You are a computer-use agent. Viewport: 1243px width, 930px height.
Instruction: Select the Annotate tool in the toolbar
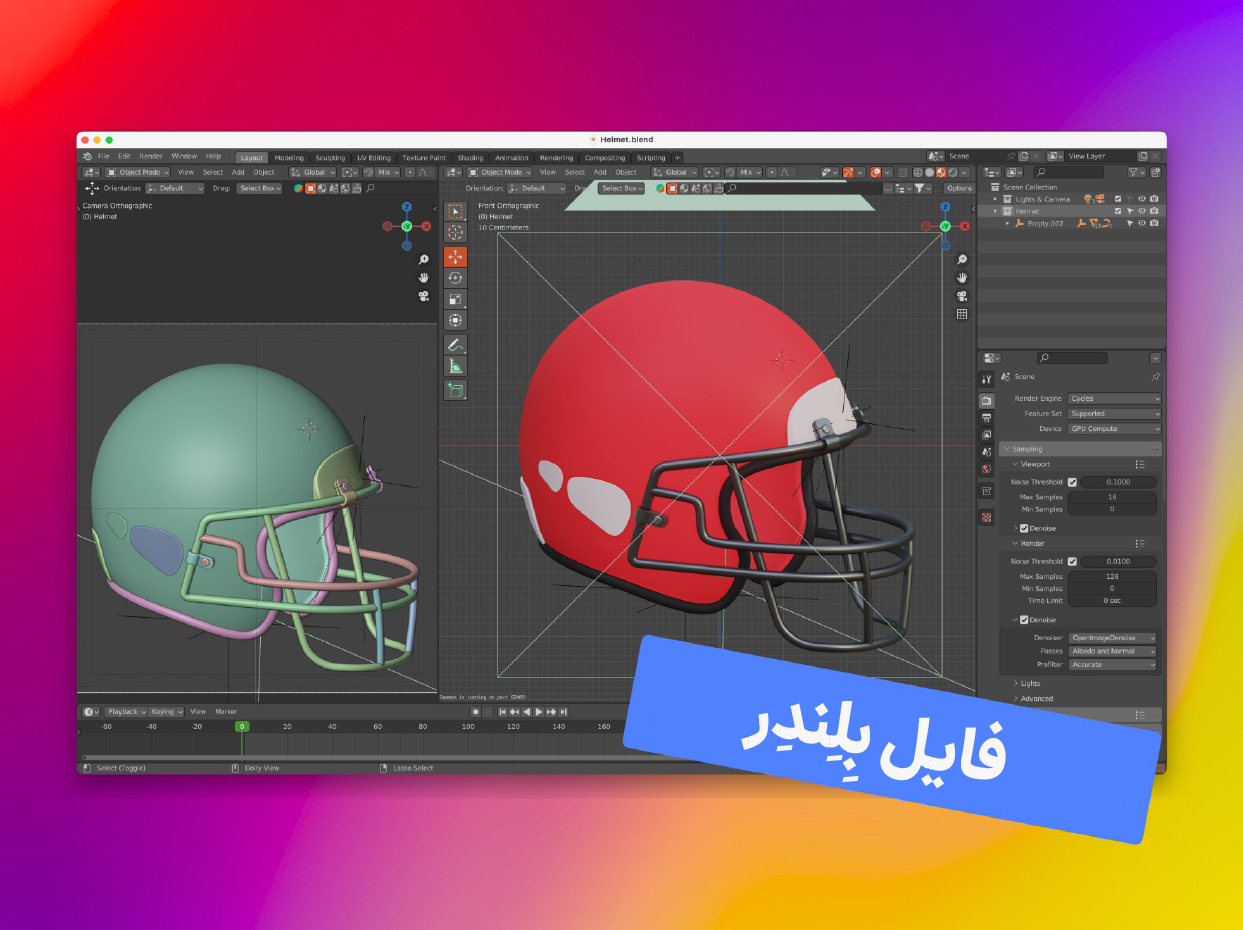[455, 344]
